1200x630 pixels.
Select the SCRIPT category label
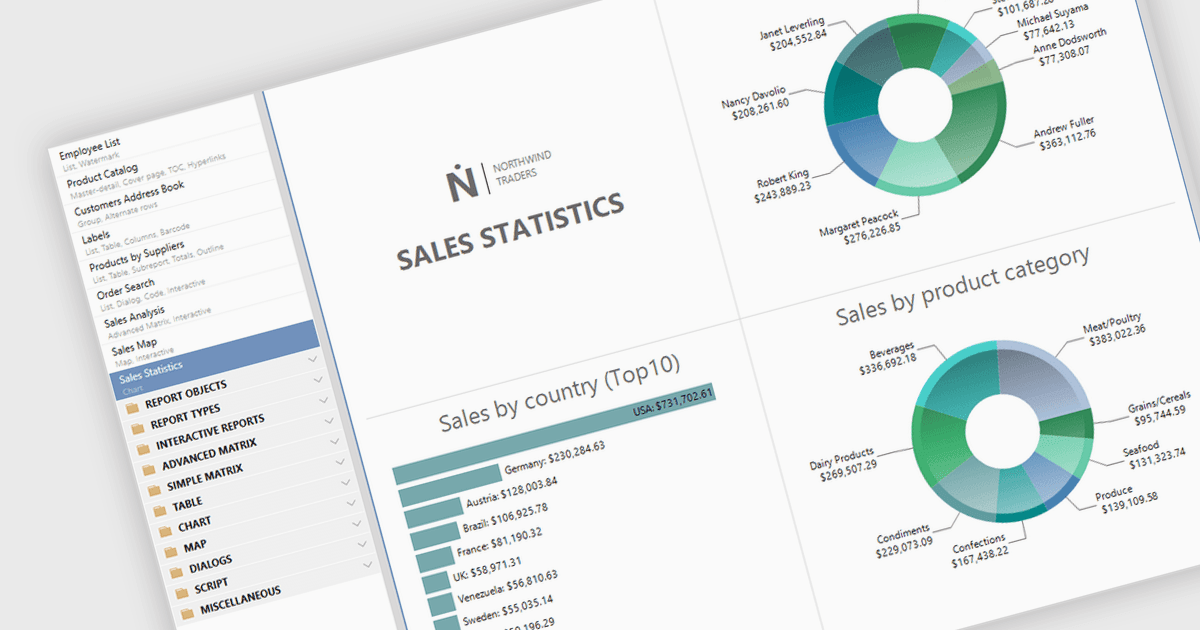[x=211, y=584]
